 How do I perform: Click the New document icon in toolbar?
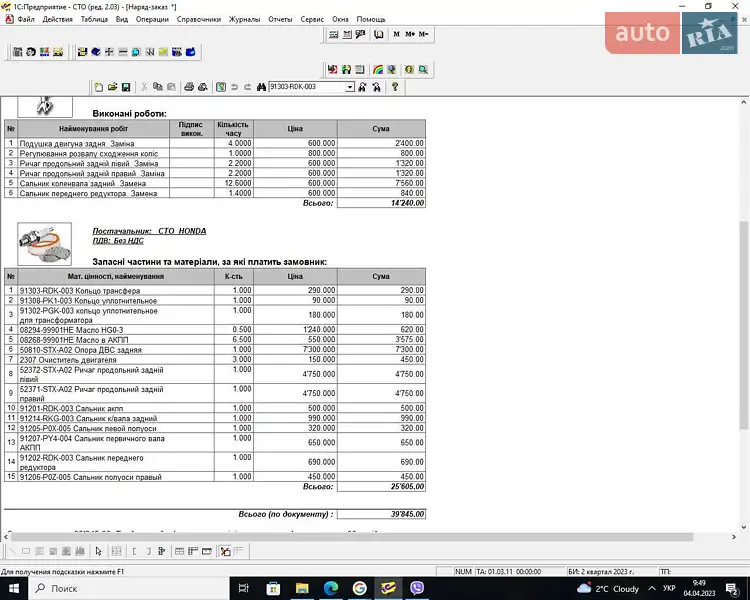(x=98, y=88)
